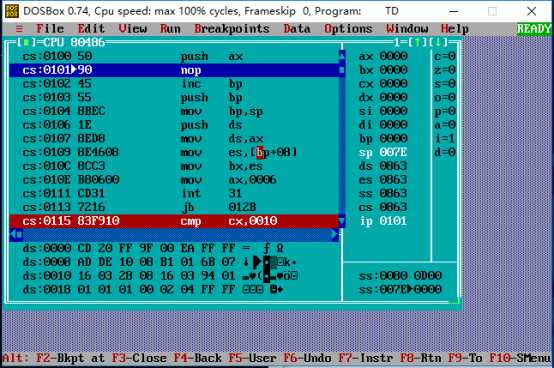Open the Edit menu
The width and height of the screenshot is (554, 368).
(91, 29)
